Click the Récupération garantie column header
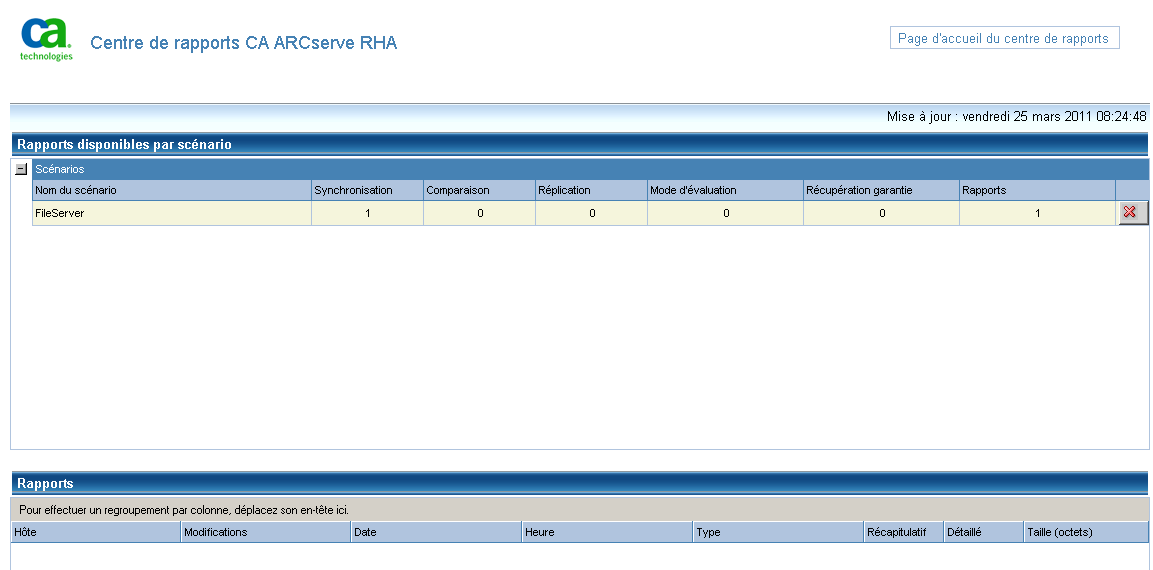1153x570 pixels. point(881,190)
